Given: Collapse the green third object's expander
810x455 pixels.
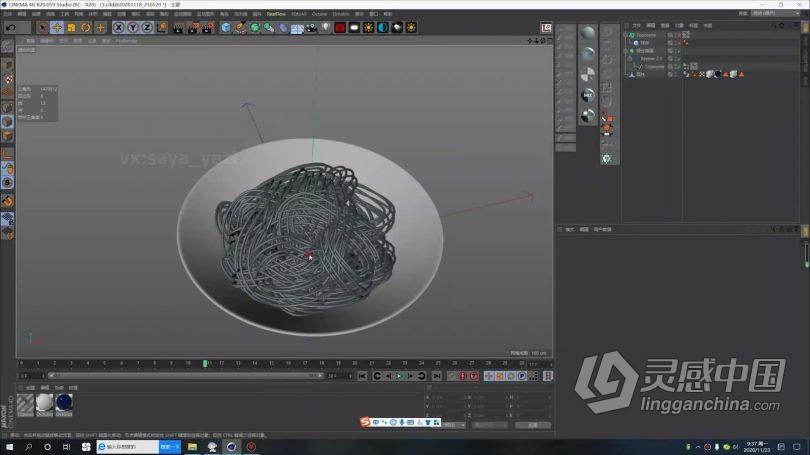Looking at the screenshot, I should click(626, 51).
